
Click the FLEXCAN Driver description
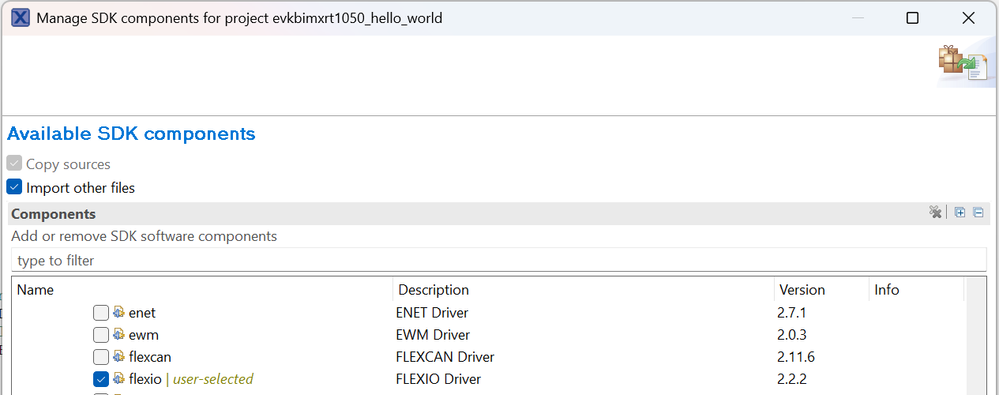point(445,357)
